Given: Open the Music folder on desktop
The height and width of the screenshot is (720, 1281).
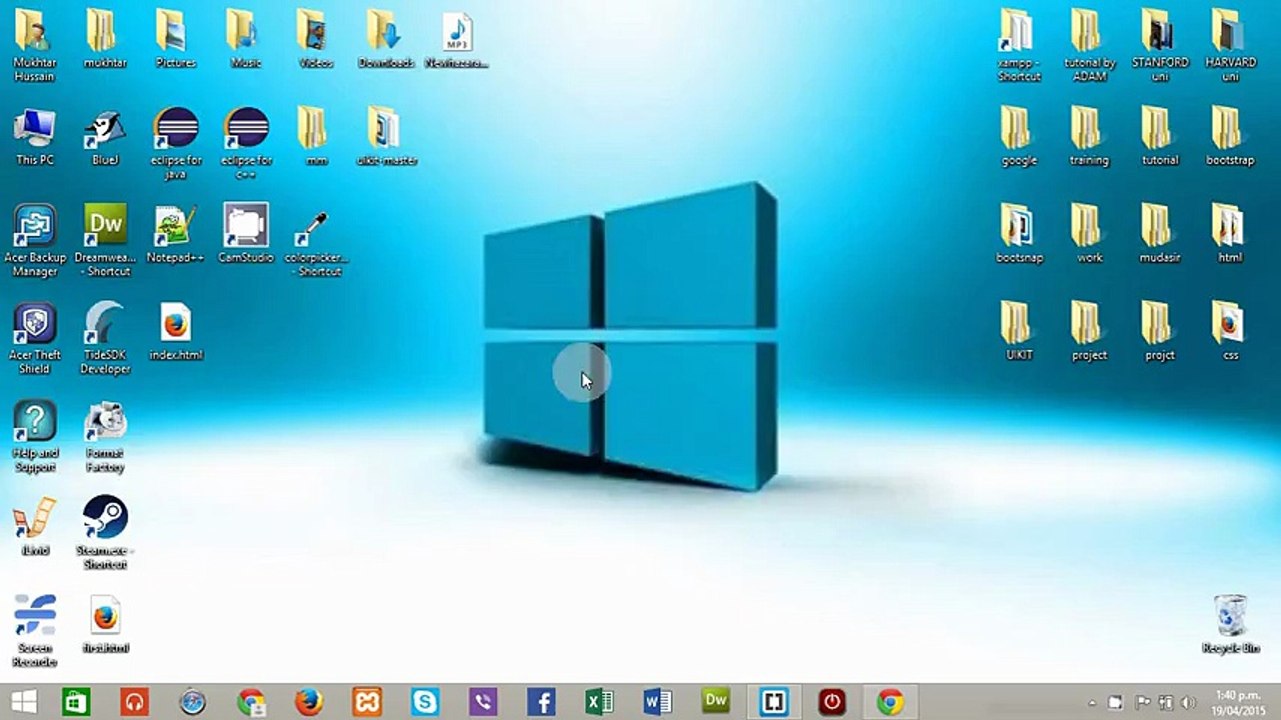Looking at the screenshot, I should tap(245, 39).
